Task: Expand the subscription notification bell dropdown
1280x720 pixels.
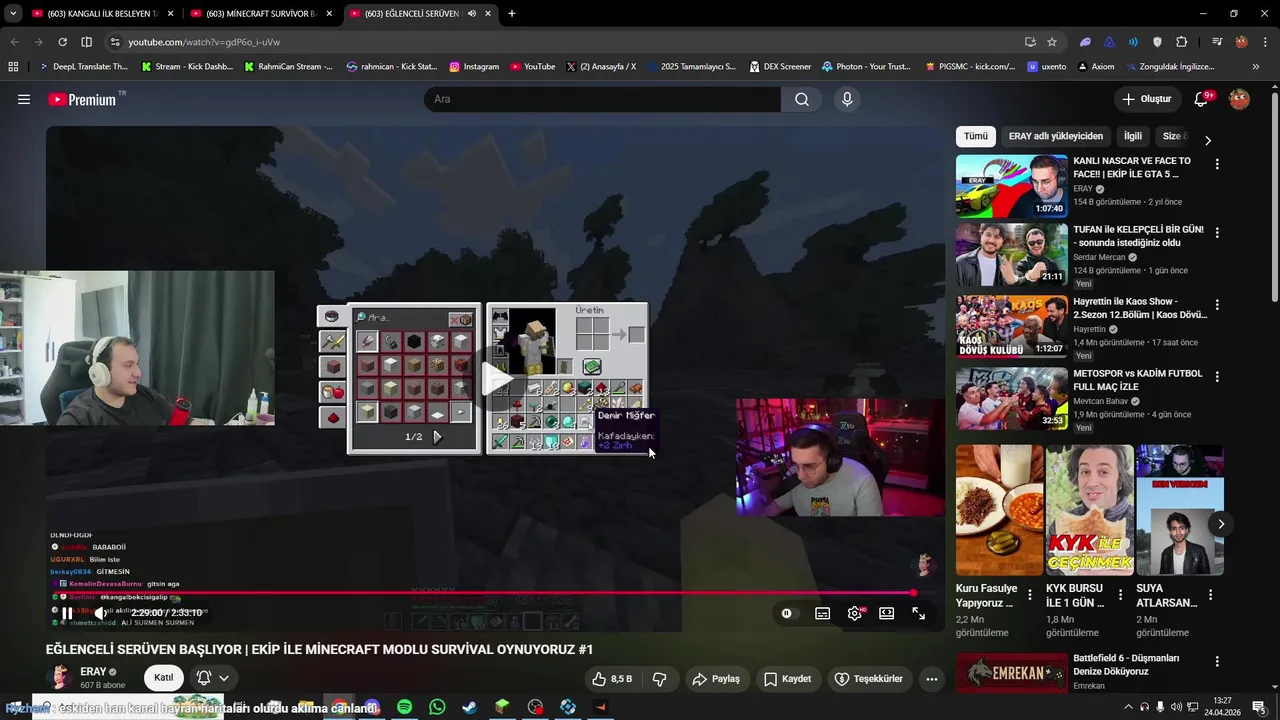Action: (213, 677)
